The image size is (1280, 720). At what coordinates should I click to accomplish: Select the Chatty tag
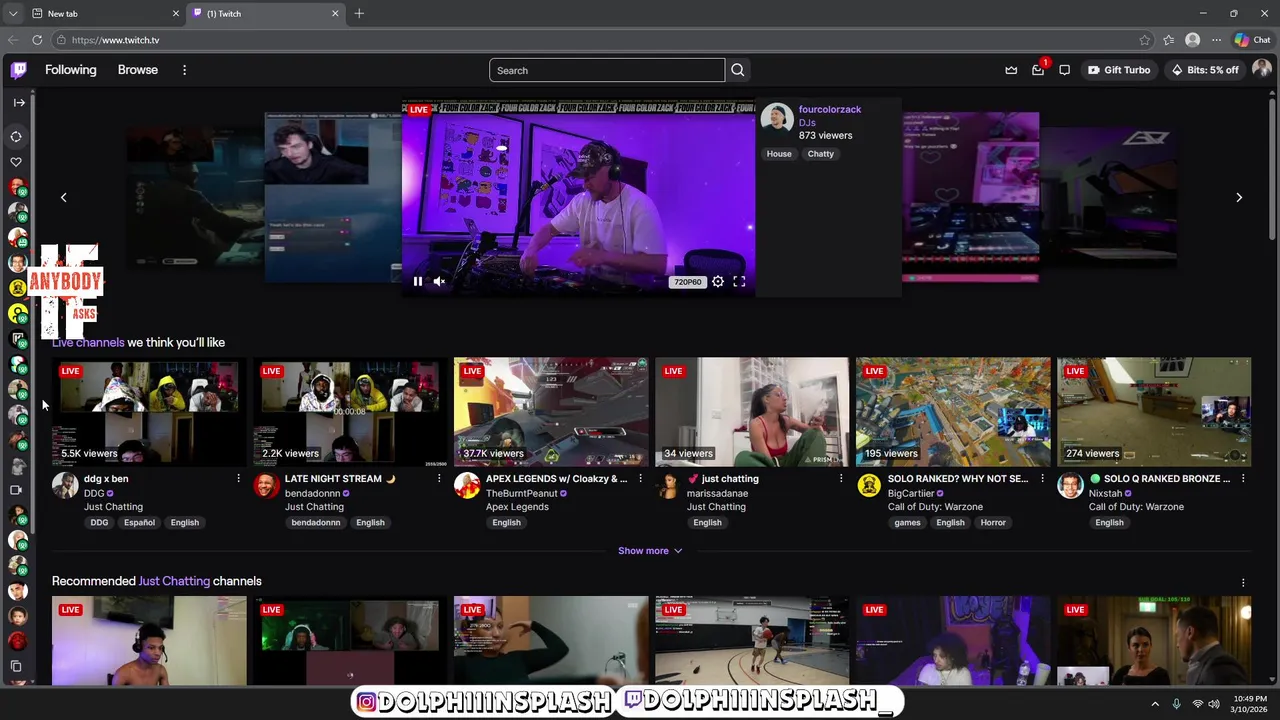pyautogui.click(x=820, y=154)
